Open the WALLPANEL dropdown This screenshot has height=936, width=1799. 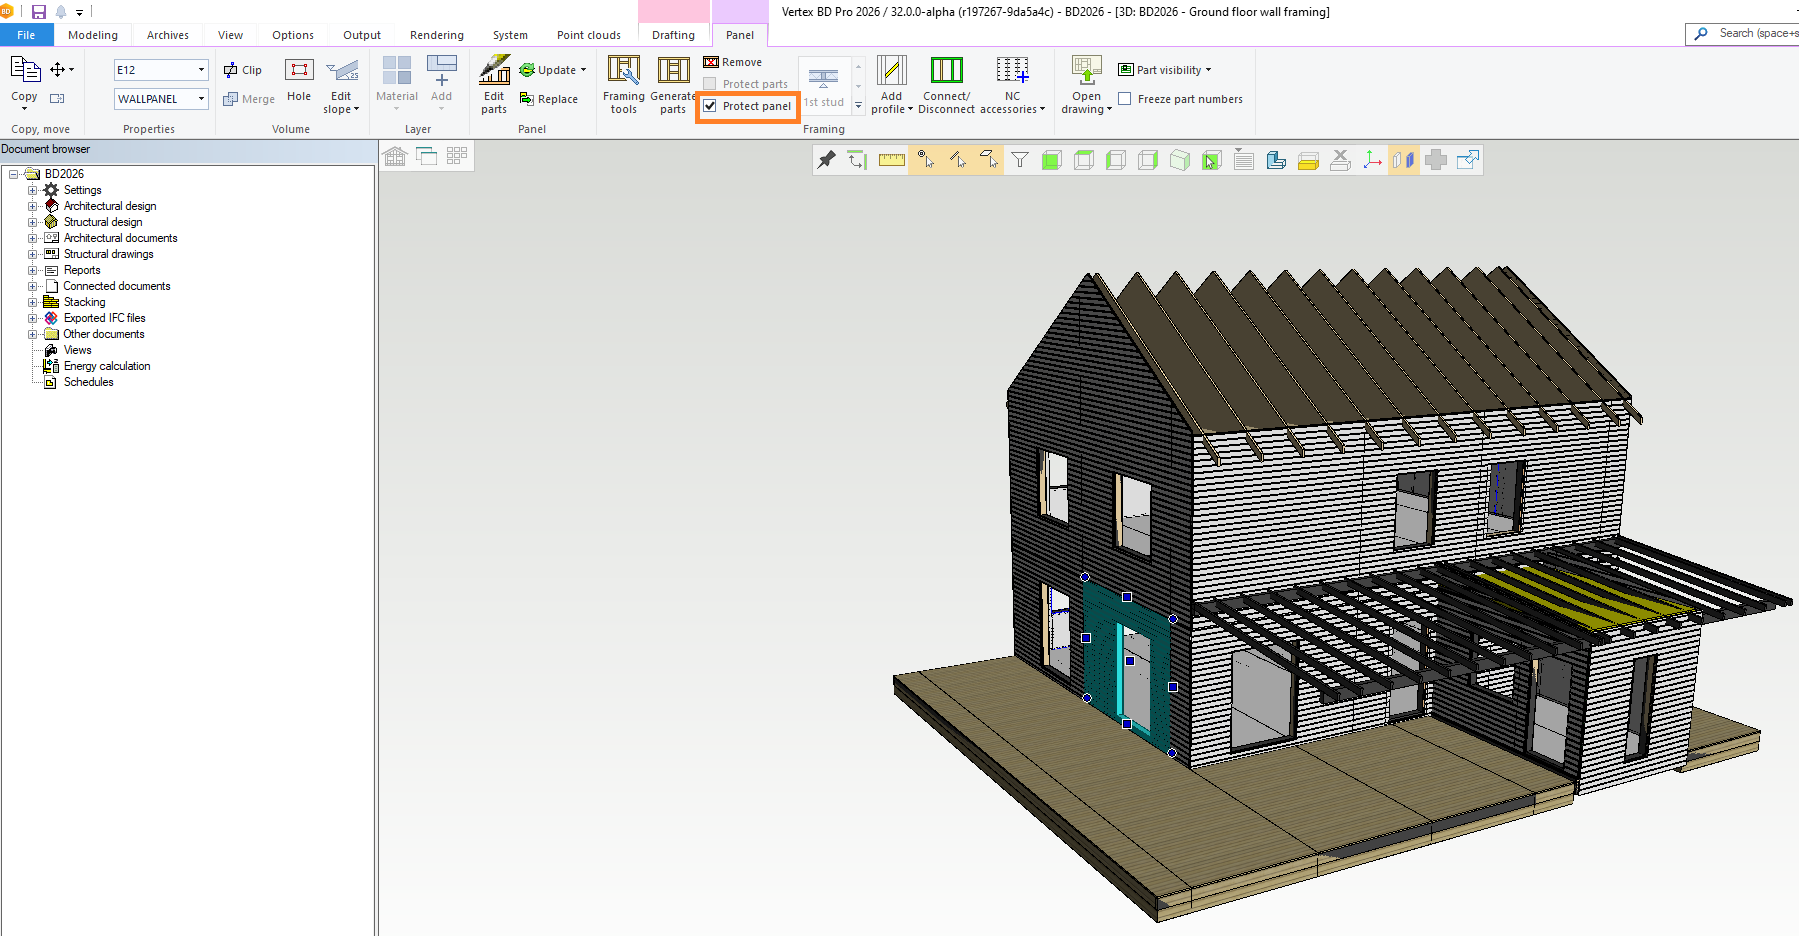201,99
